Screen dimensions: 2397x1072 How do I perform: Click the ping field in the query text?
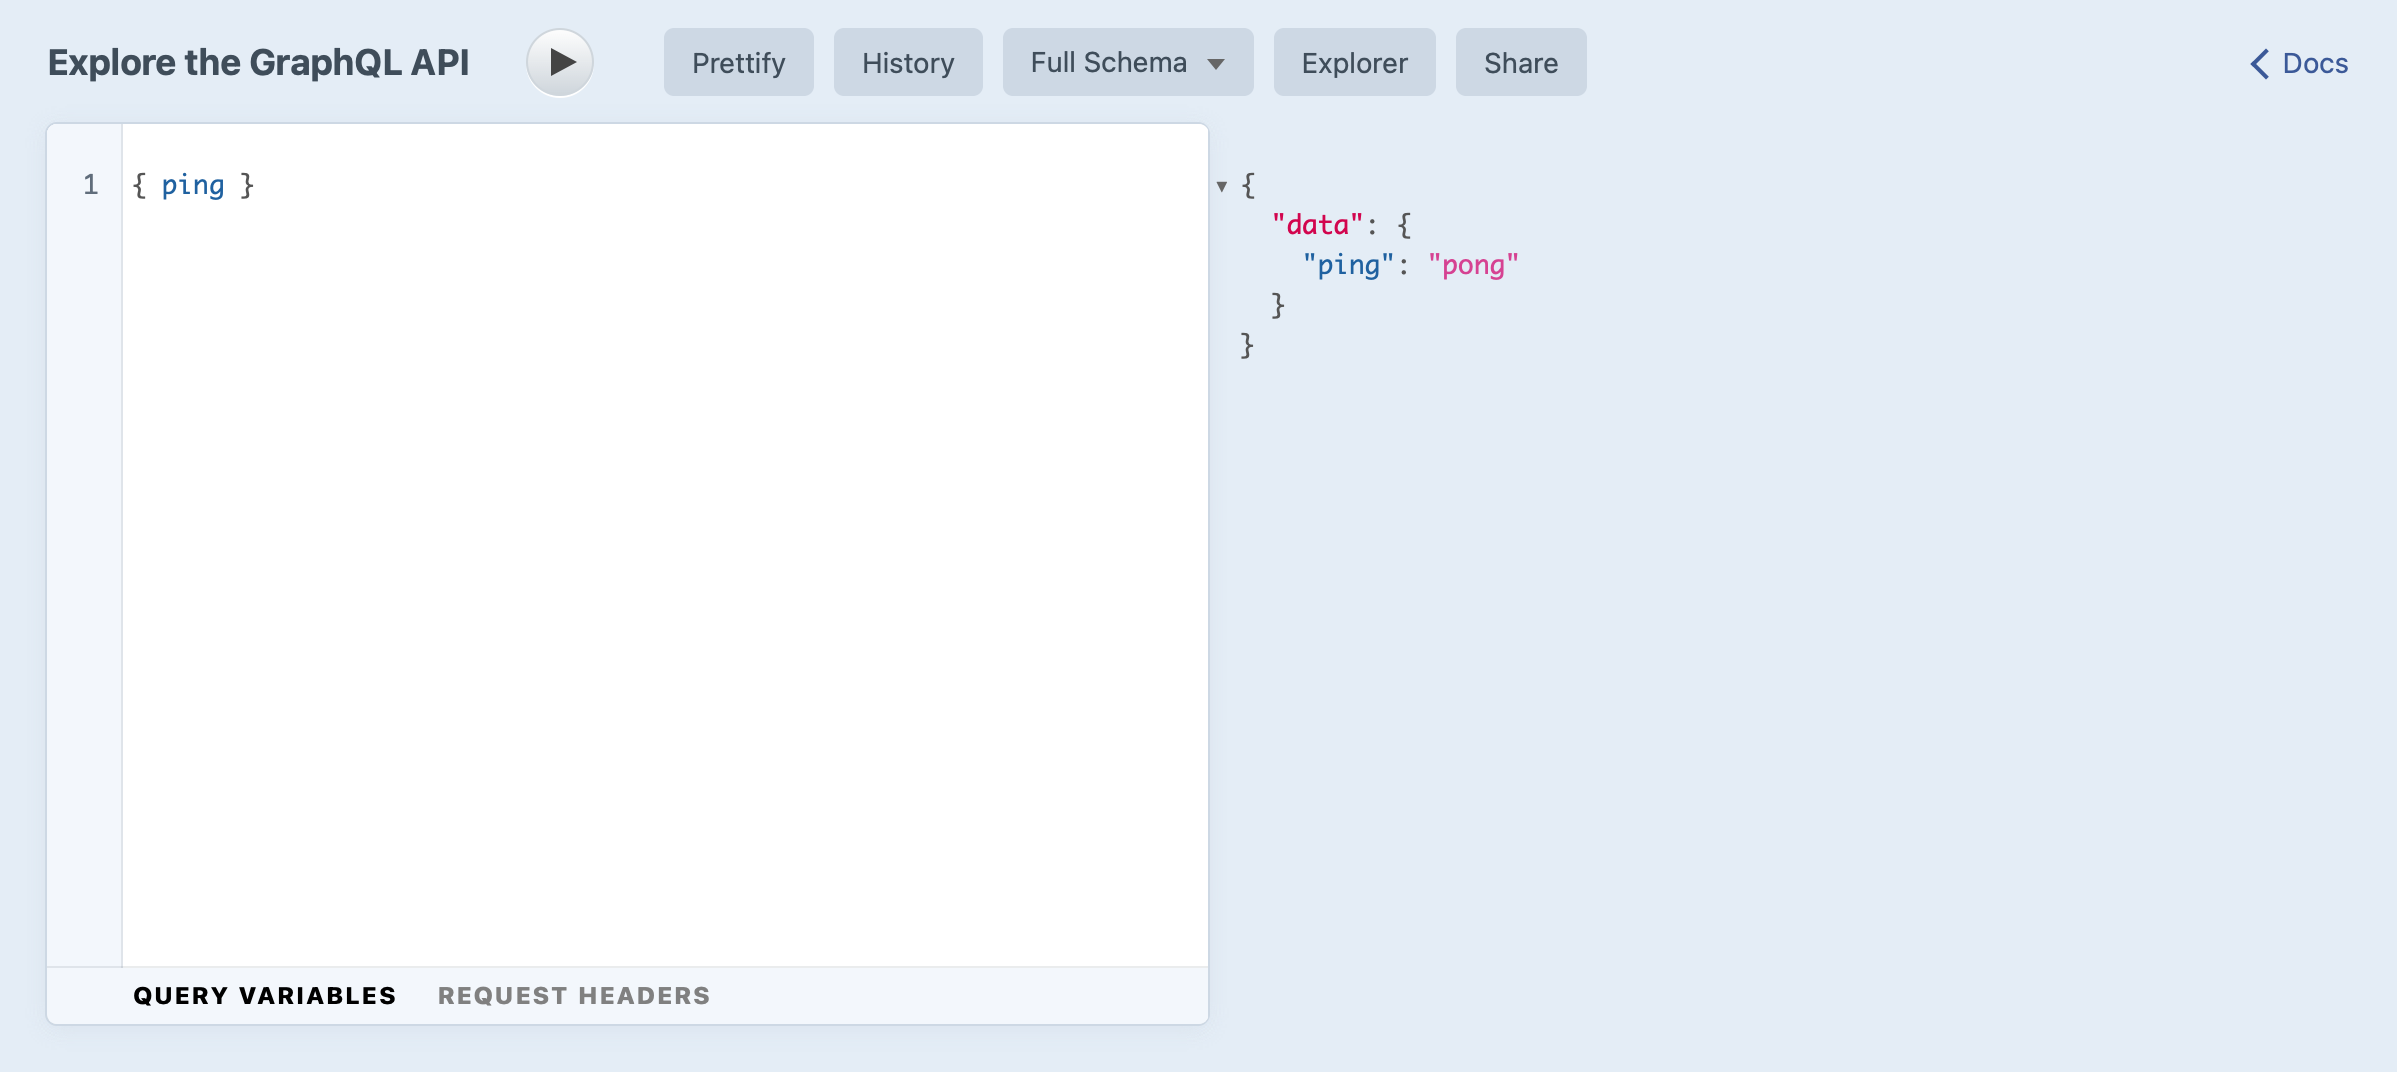pos(194,184)
